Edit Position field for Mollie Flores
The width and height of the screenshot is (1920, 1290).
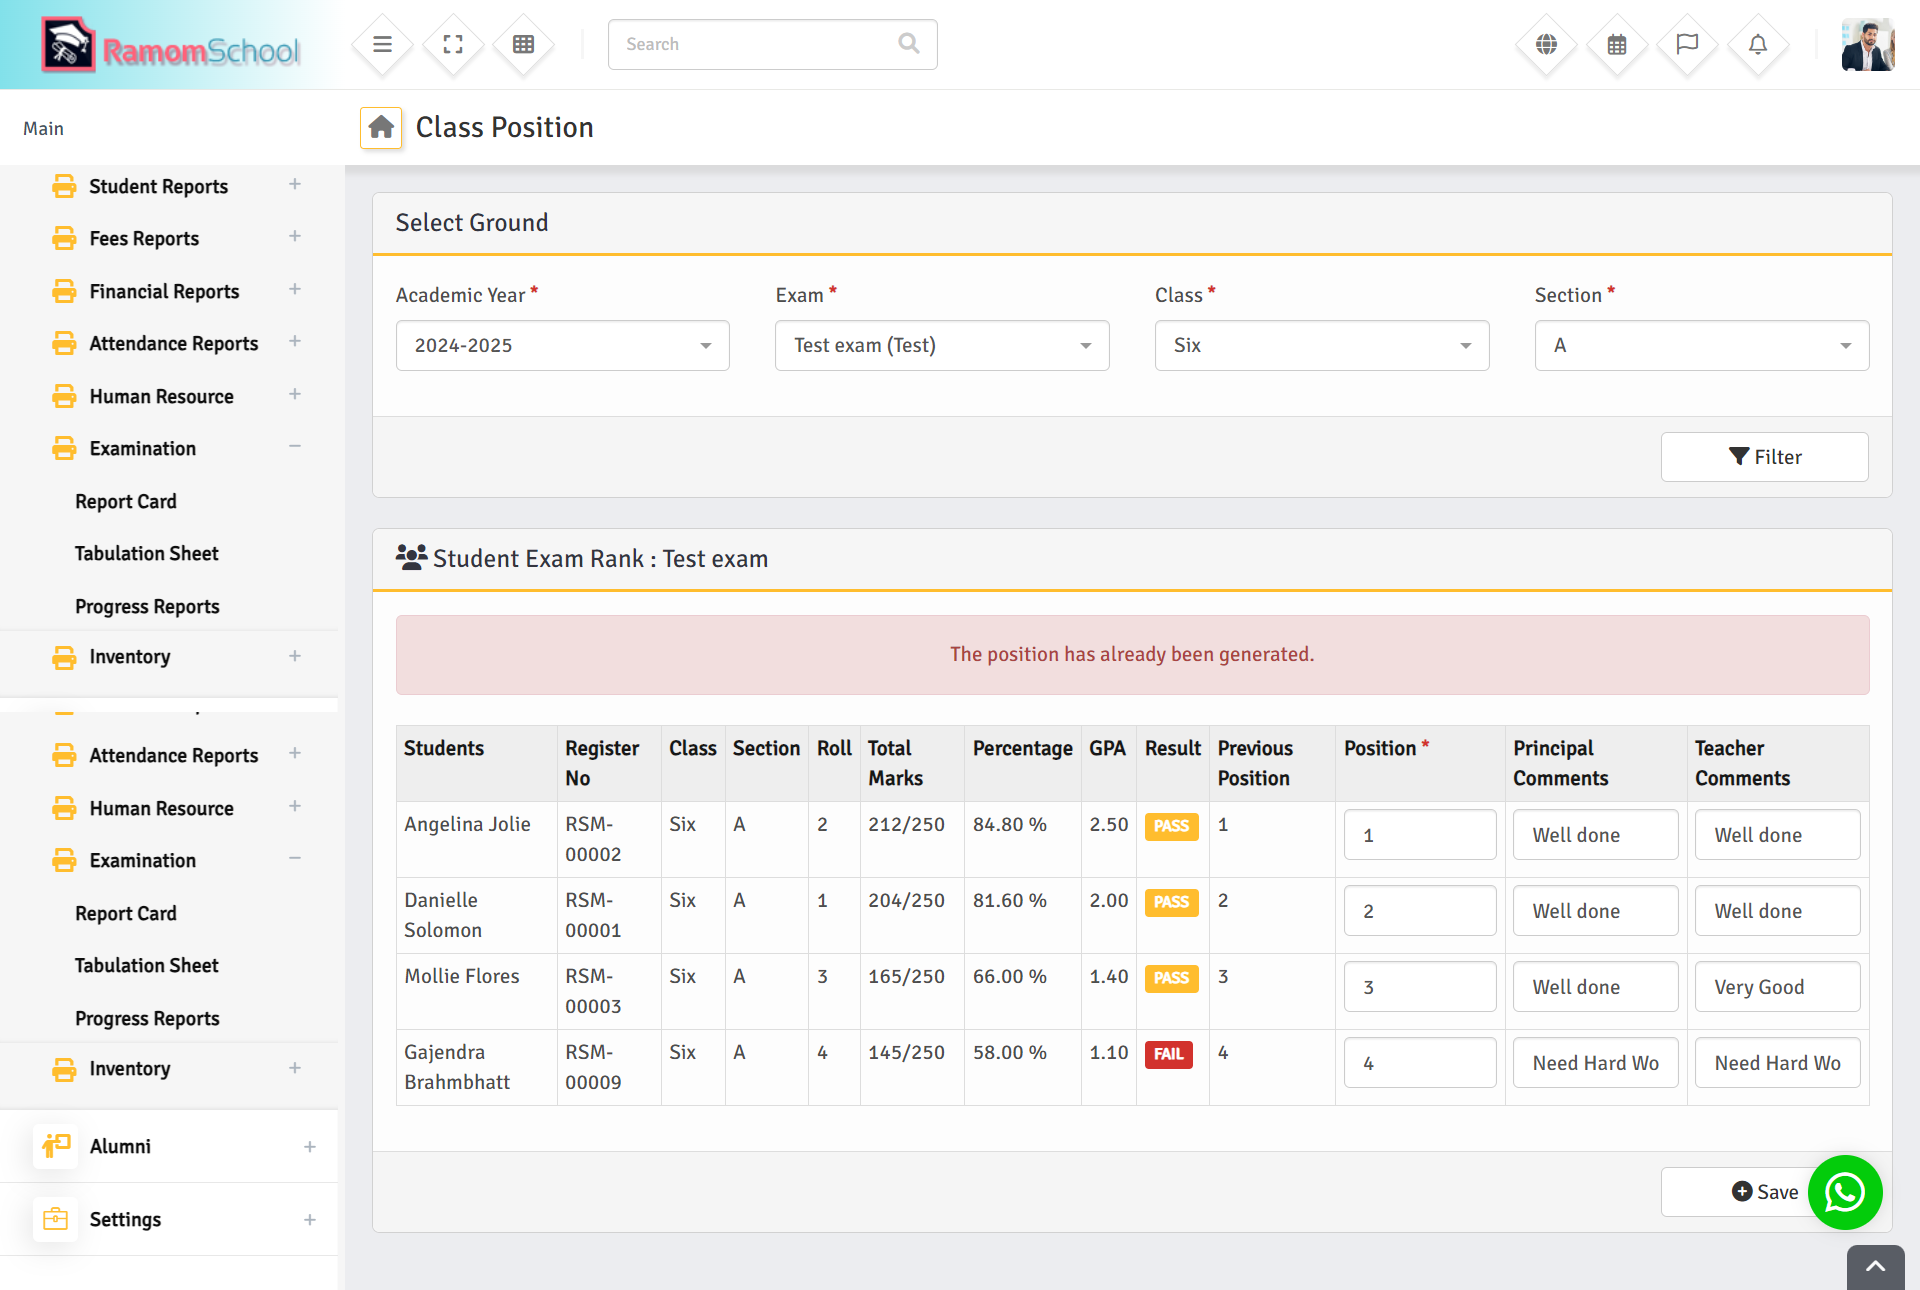click(1420, 987)
